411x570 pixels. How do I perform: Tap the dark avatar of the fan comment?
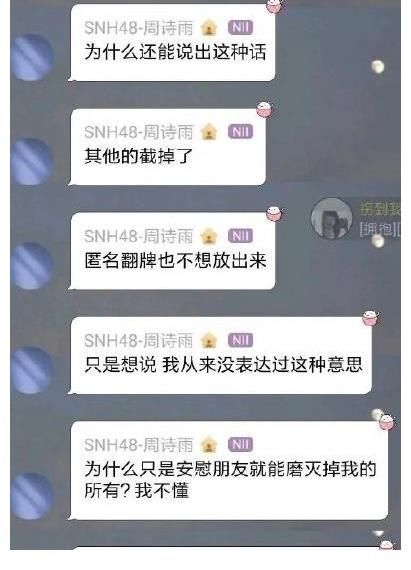point(331,218)
